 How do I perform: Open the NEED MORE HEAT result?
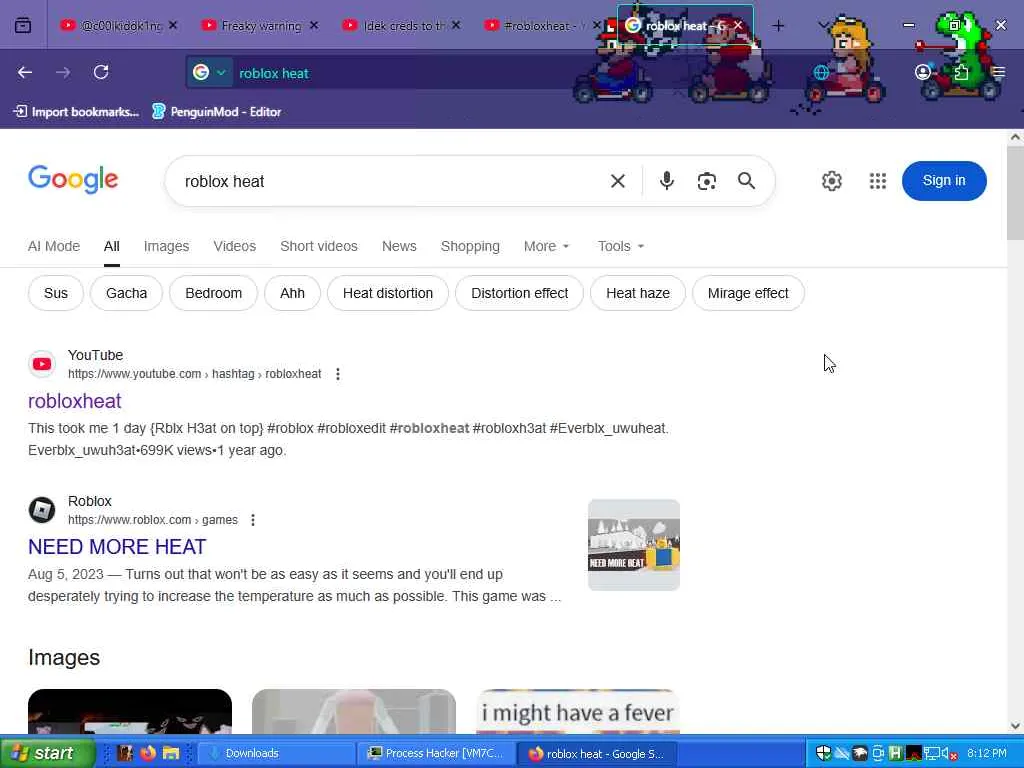tap(117, 547)
